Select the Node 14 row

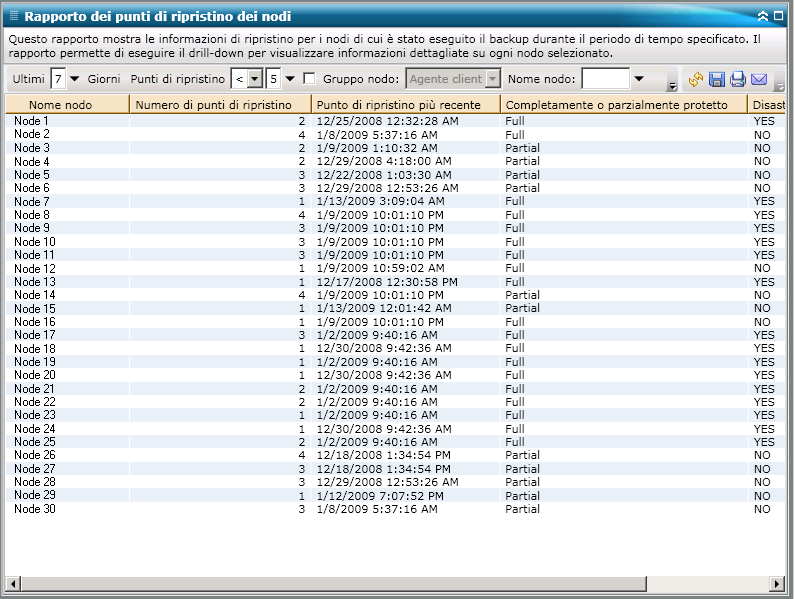click(395, 295)
